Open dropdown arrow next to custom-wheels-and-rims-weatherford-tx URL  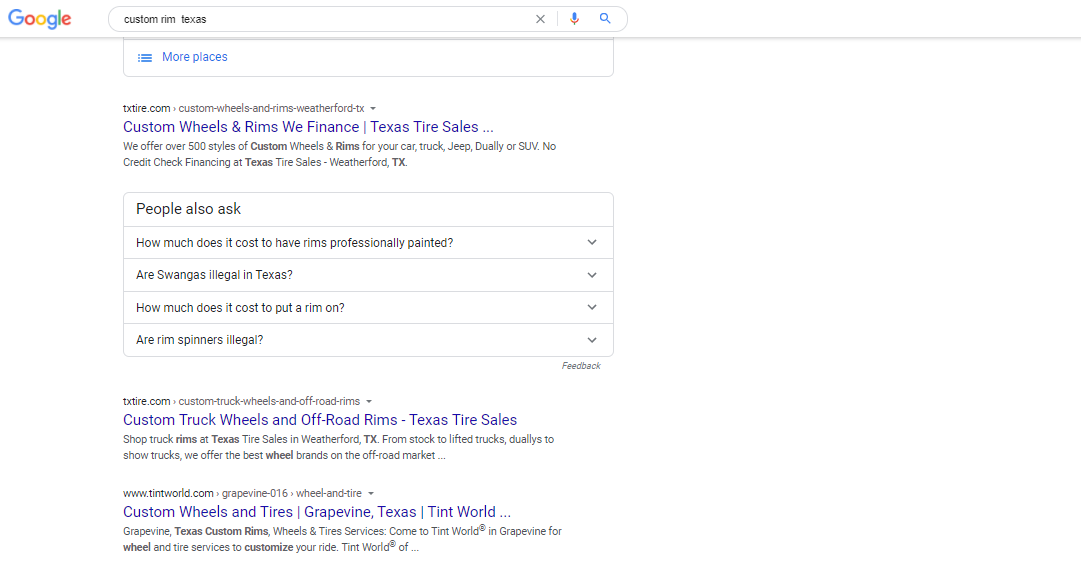(373, 108)
